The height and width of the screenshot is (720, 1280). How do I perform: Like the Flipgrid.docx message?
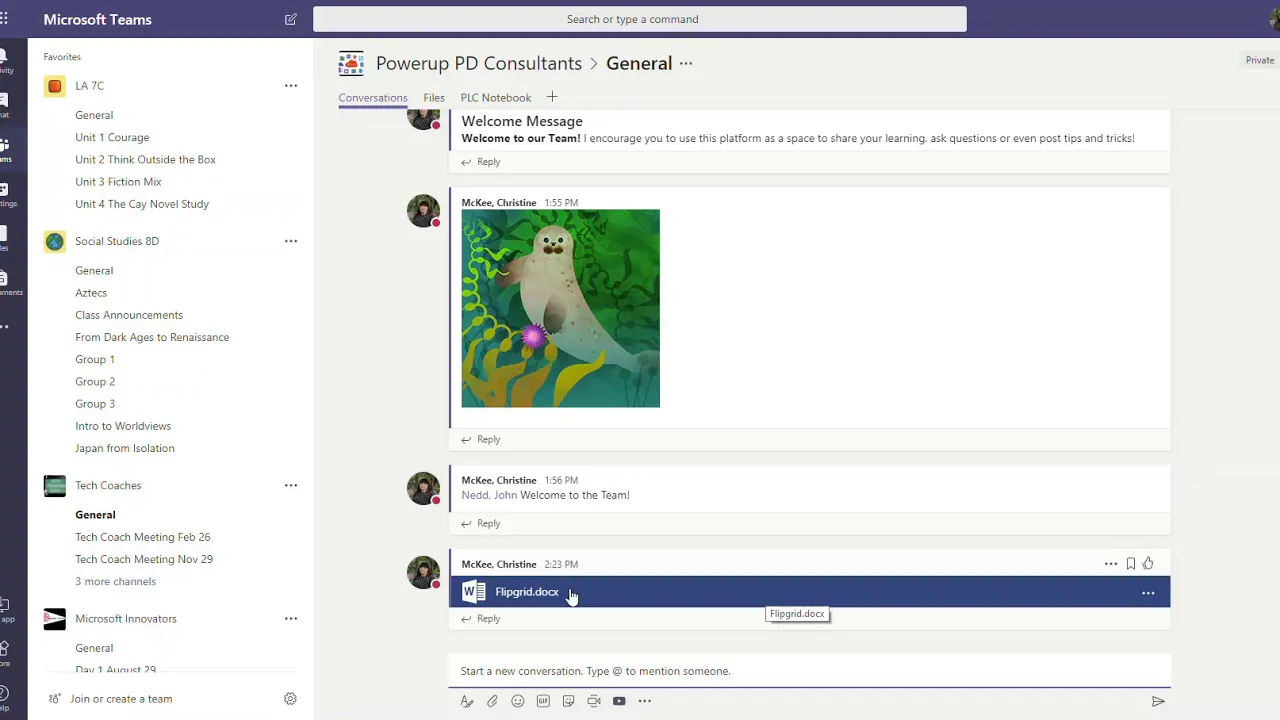click(1148, 564)
